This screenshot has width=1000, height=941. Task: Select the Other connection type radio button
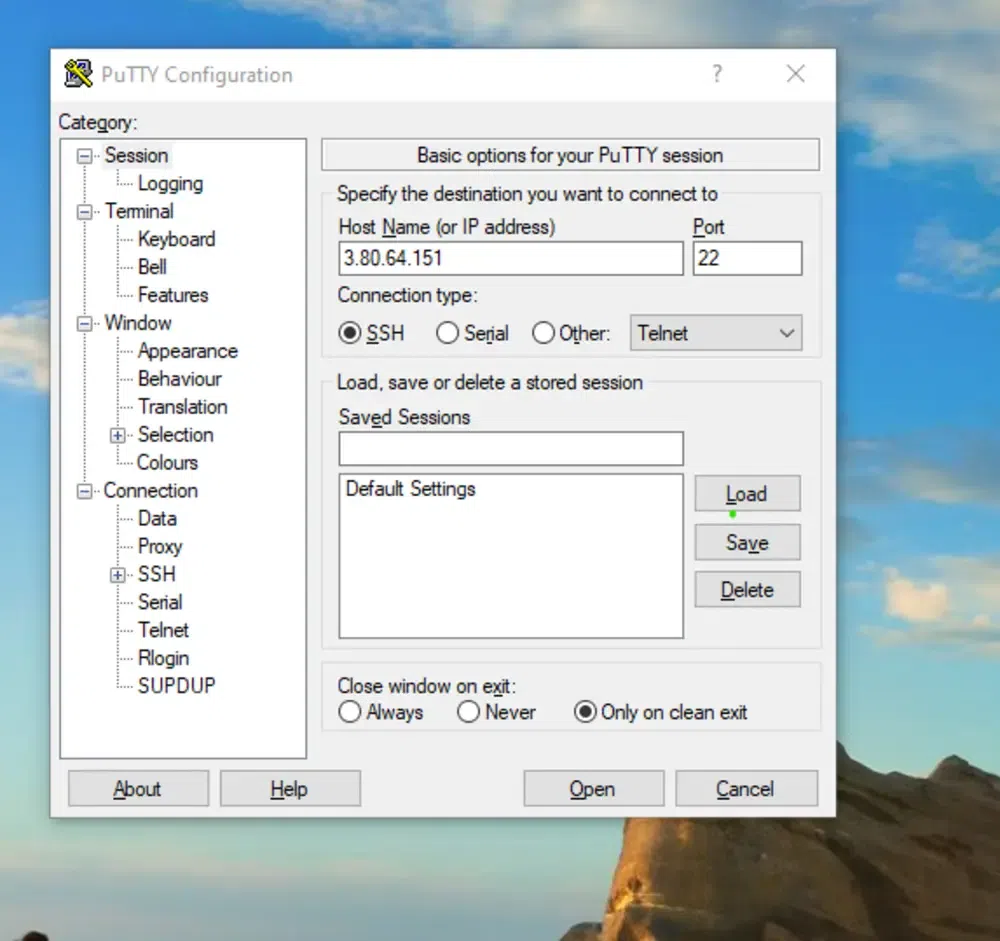543,333
